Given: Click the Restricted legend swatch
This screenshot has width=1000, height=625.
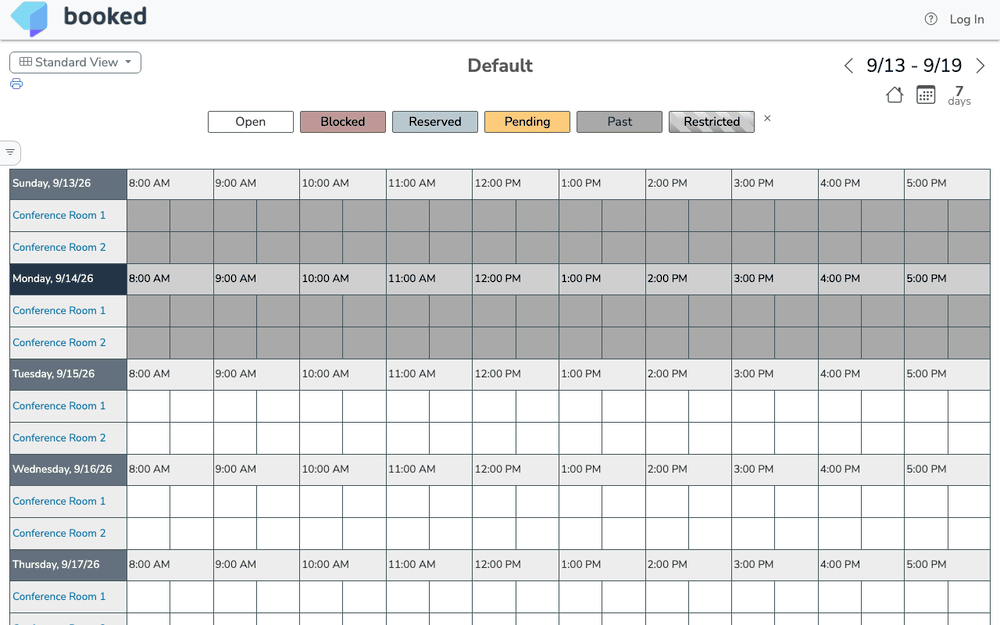Looking at the screenshot, I should coord(712,122).
